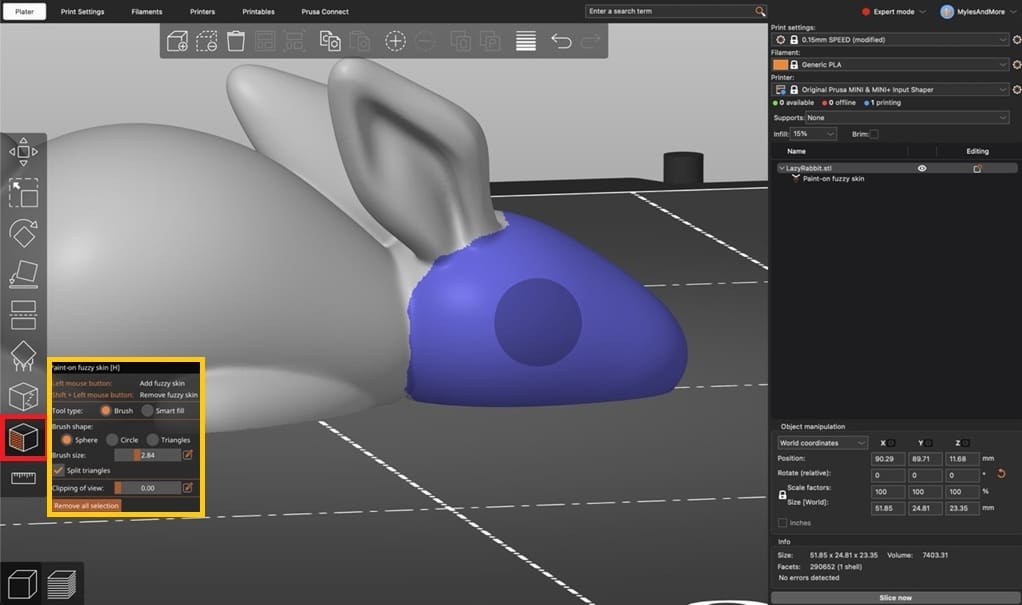Select the Circle brush shape radio
Viewport: 1022px width, 605px height.
[x=112, y=440]
